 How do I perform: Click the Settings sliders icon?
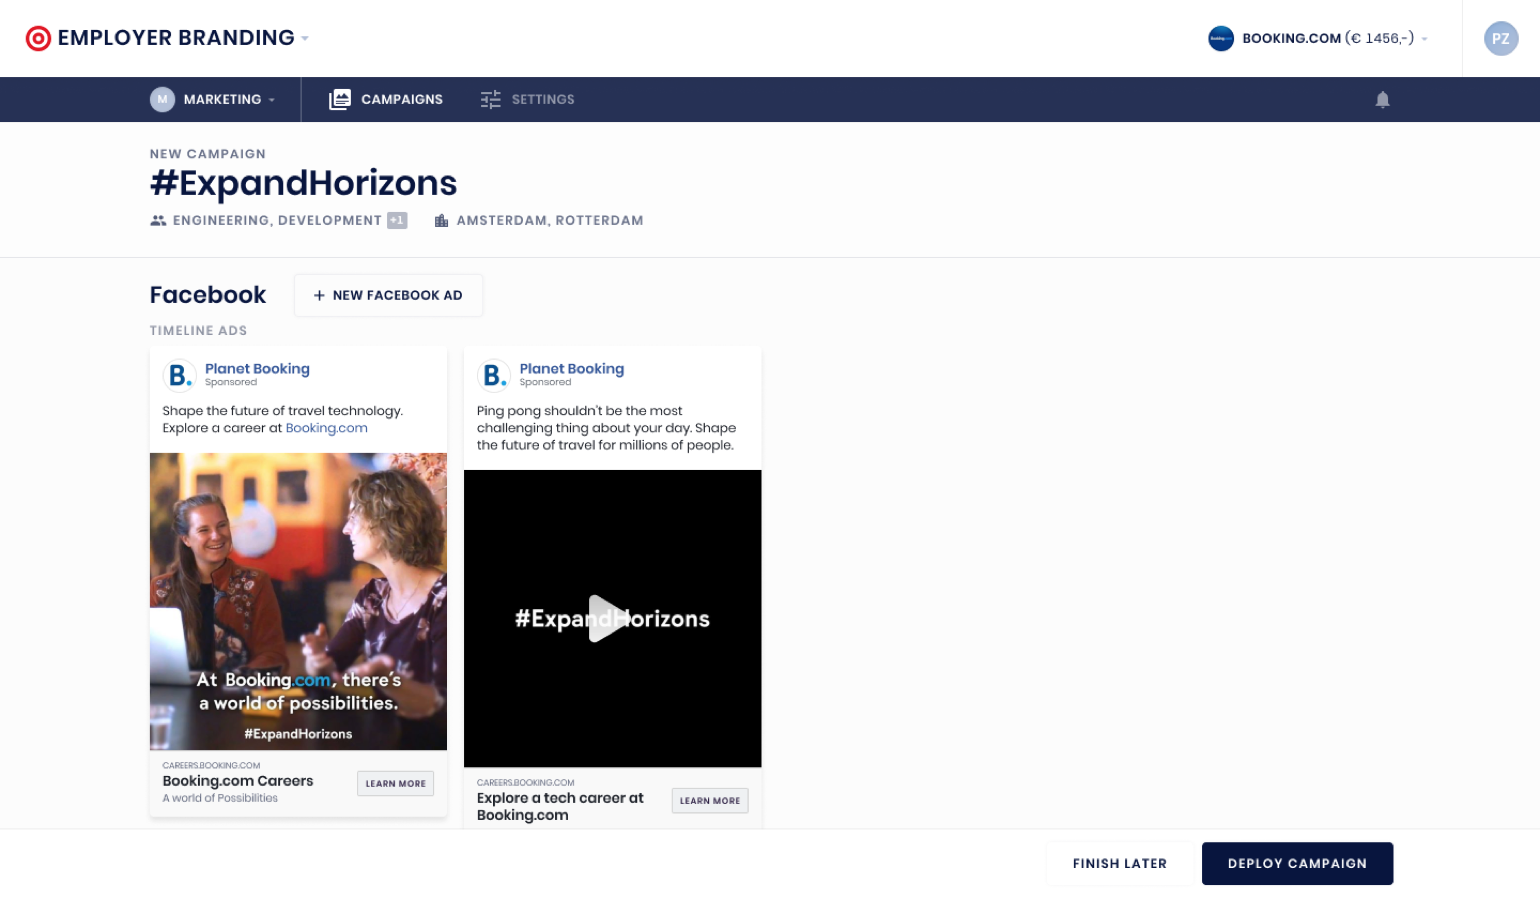pos(490,99)
